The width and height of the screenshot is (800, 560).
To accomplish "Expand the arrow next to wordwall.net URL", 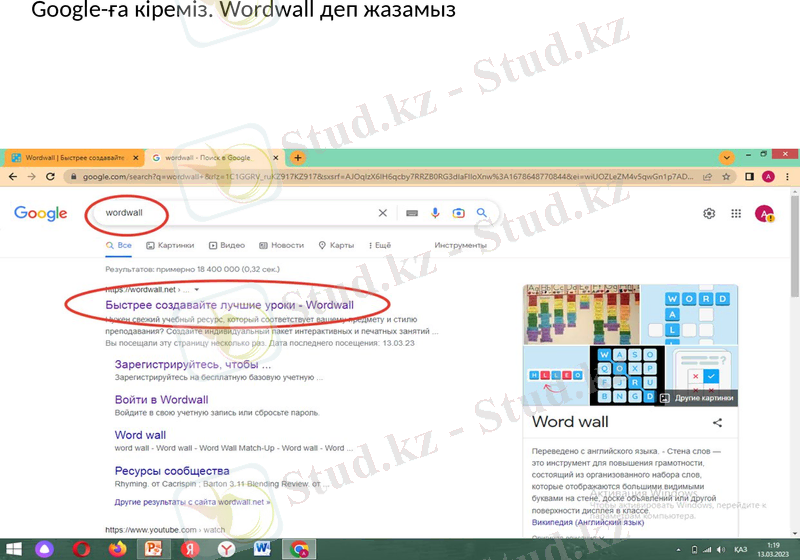I will pos(196,290).
